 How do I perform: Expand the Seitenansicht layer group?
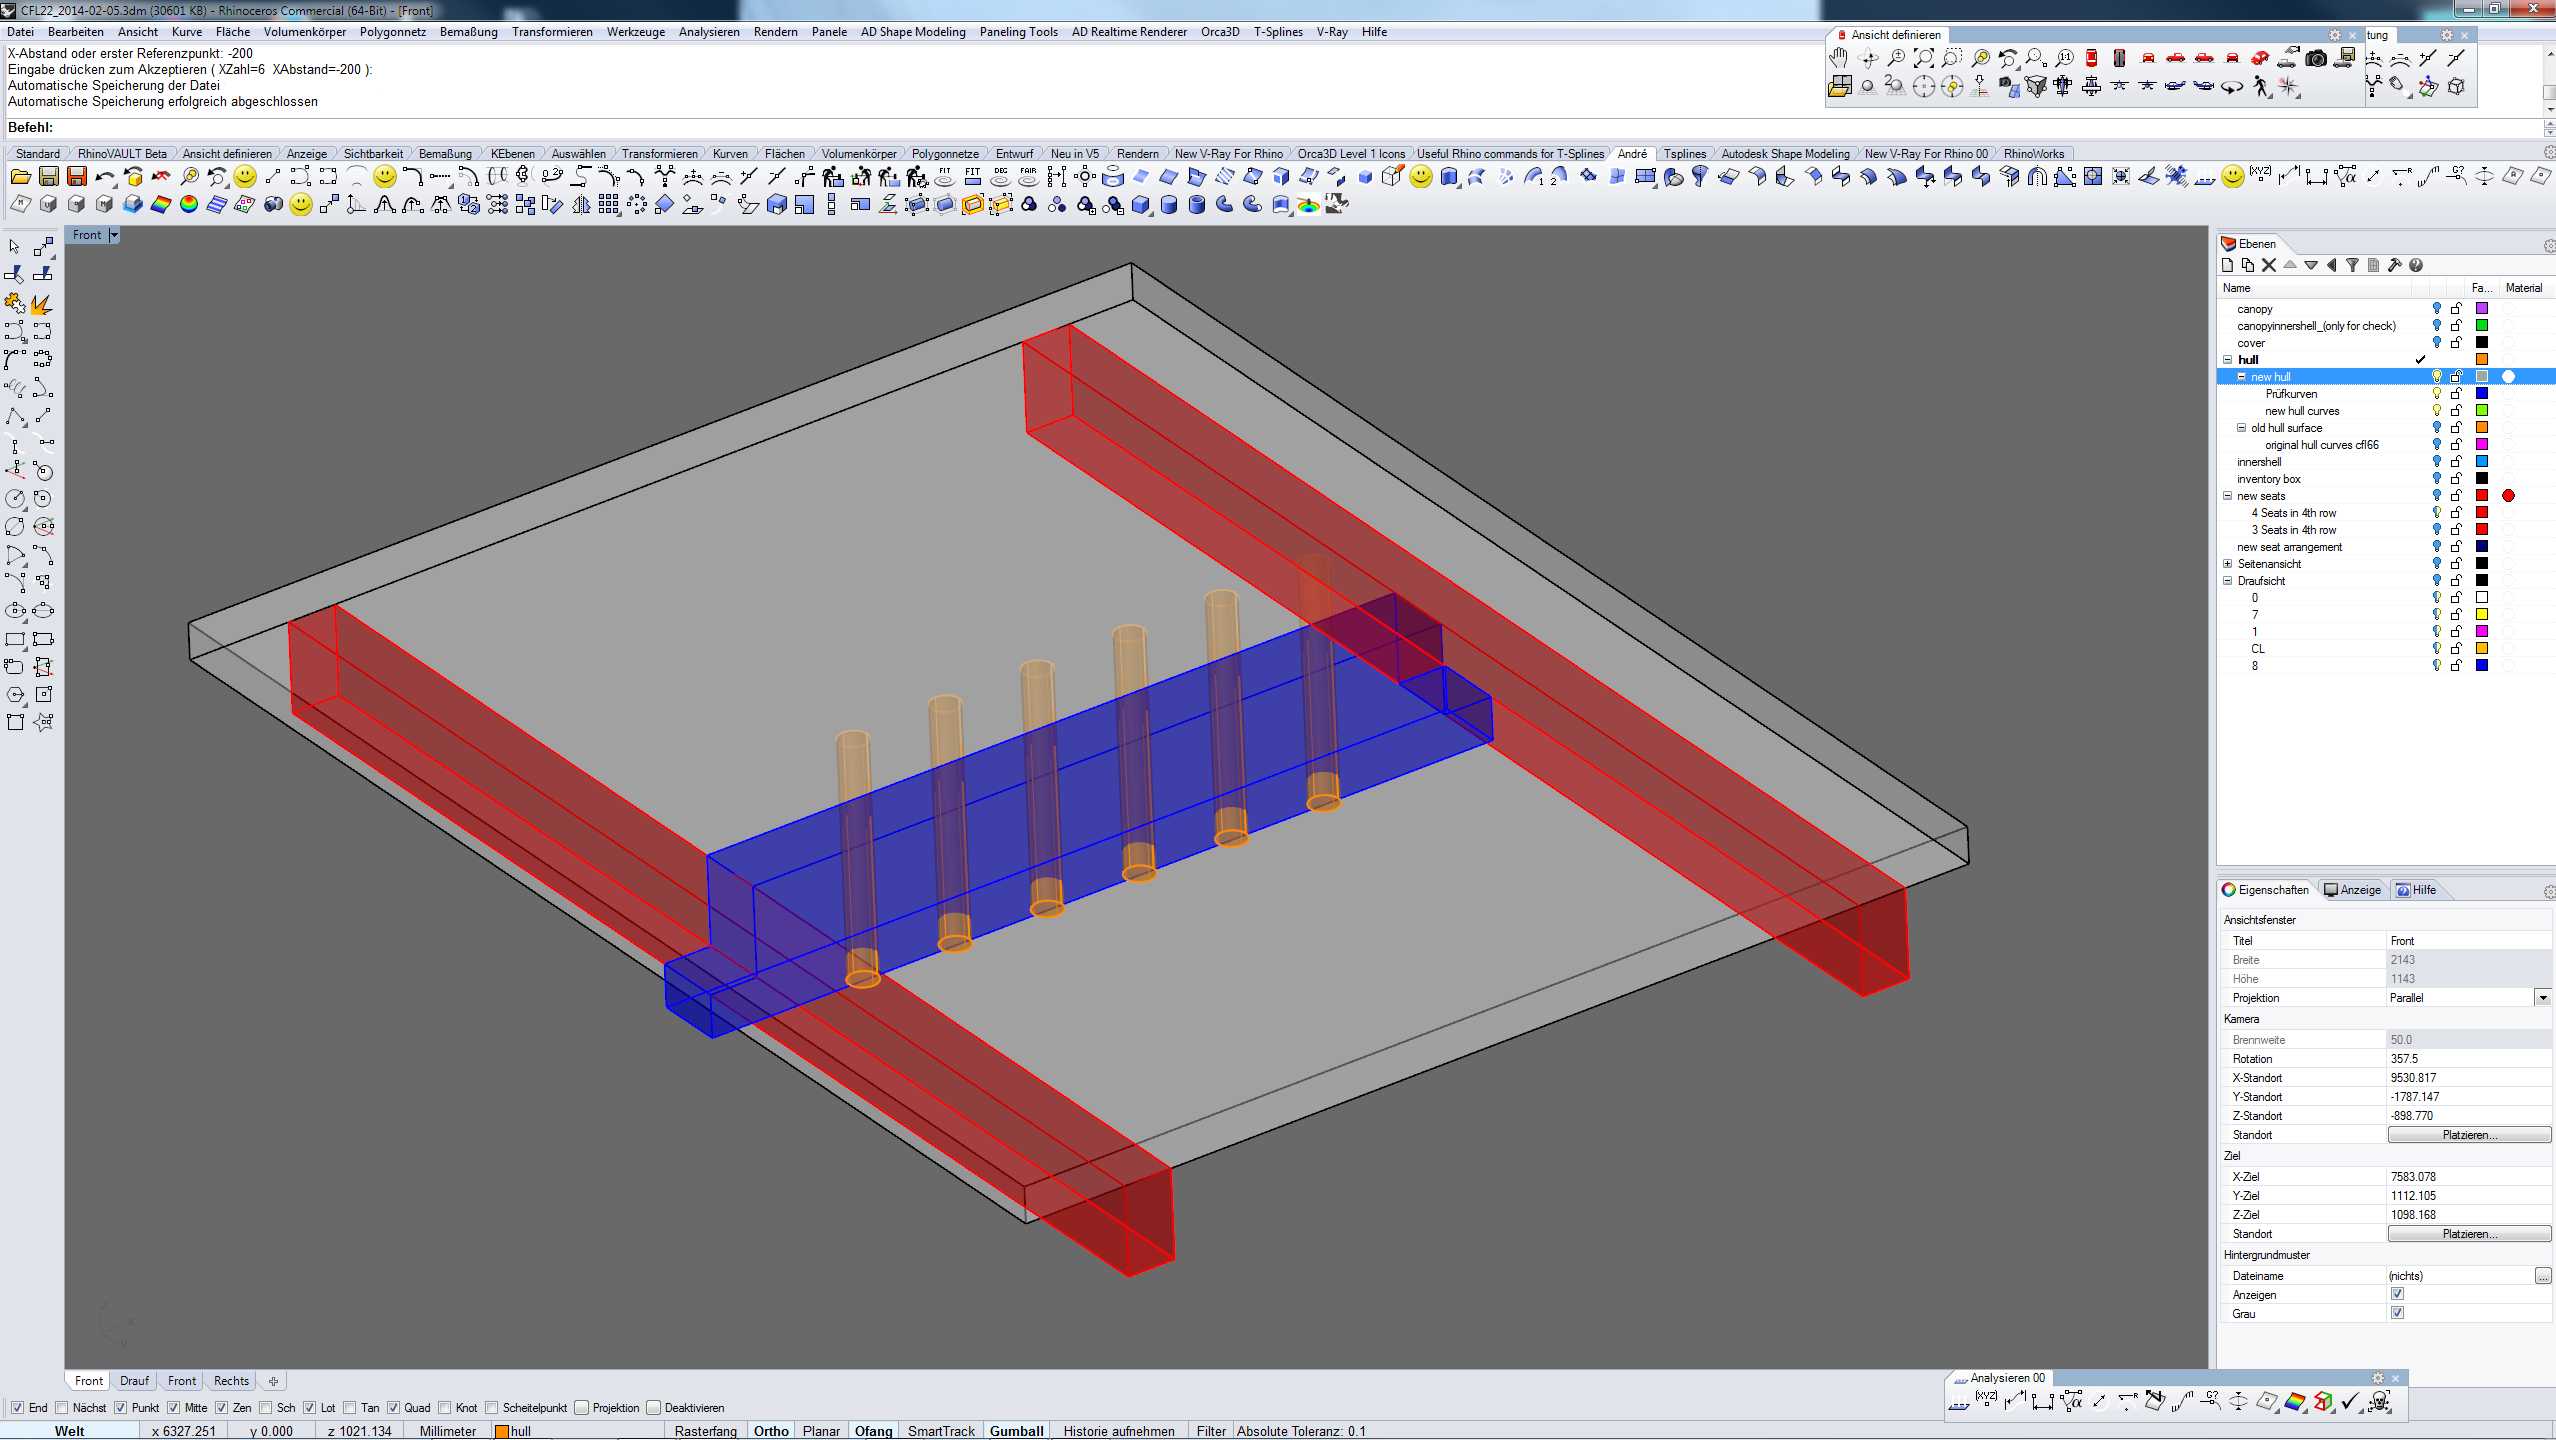(2227, 564)
